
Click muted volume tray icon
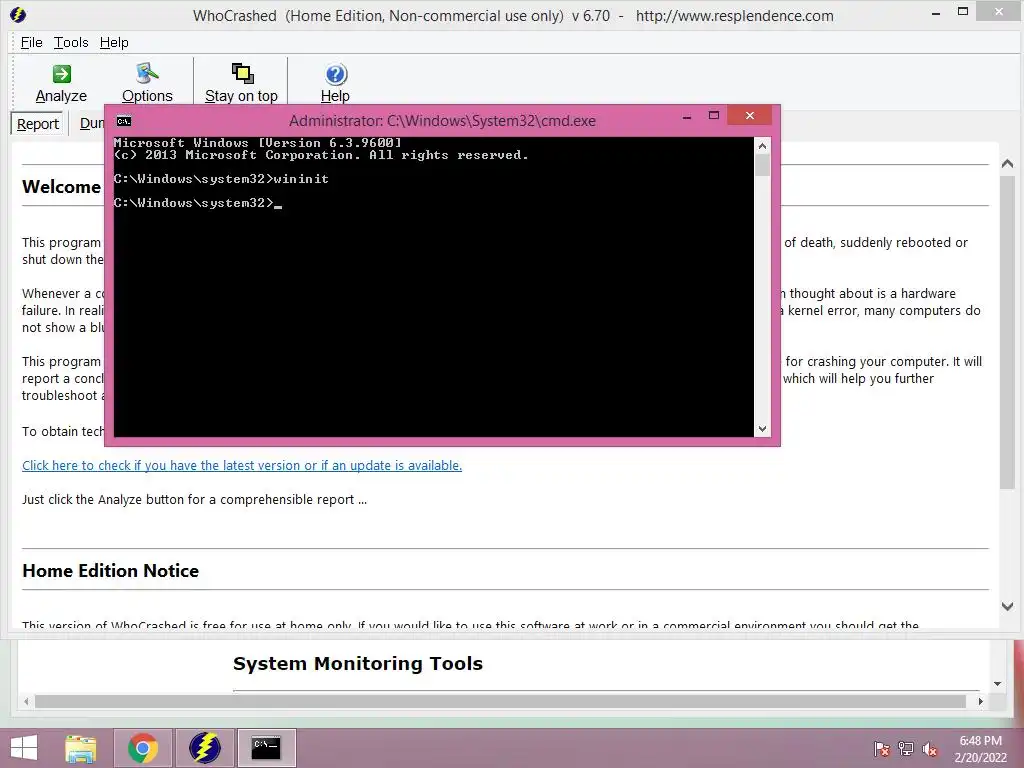point(930,749)
